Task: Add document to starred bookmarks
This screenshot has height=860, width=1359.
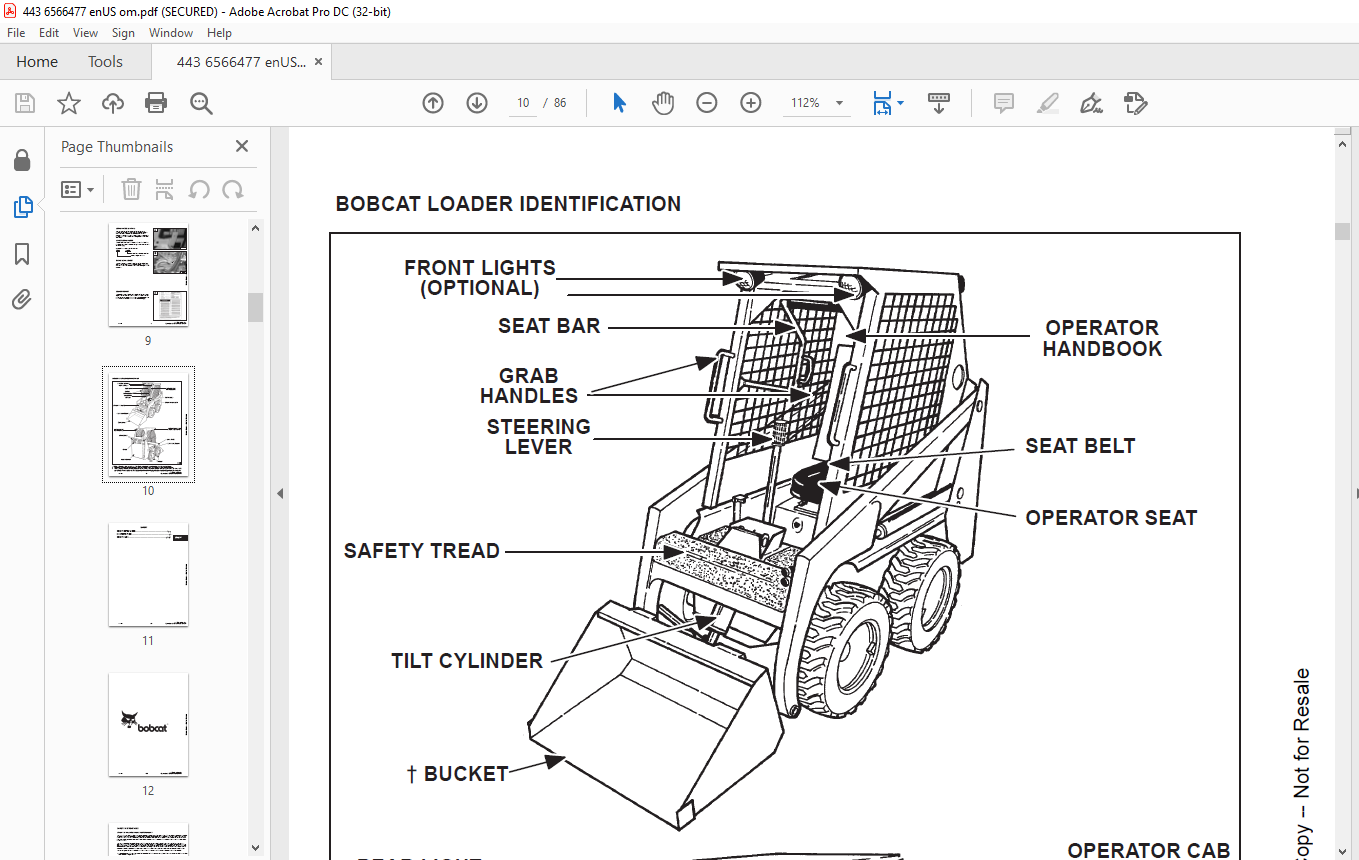Action: 68,103
